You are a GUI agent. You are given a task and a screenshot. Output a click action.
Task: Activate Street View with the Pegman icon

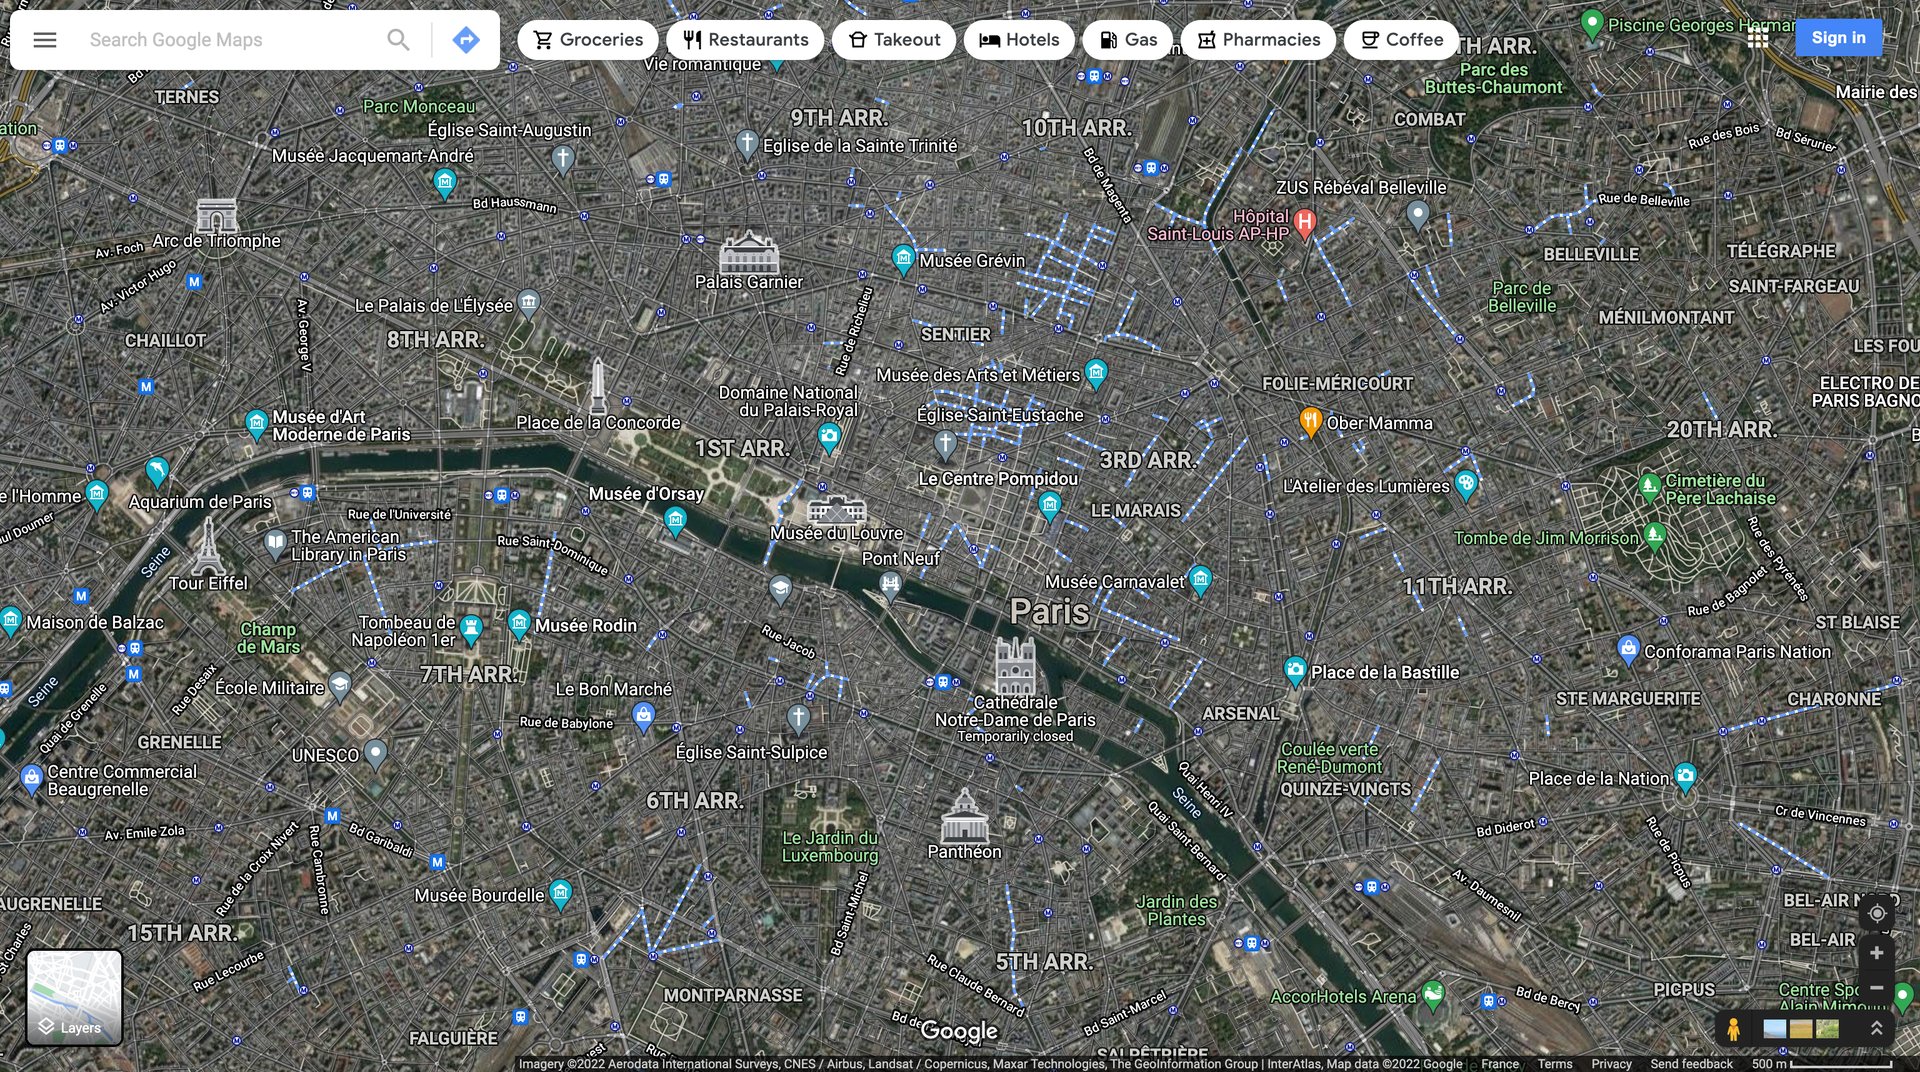coord(1733,1031)
